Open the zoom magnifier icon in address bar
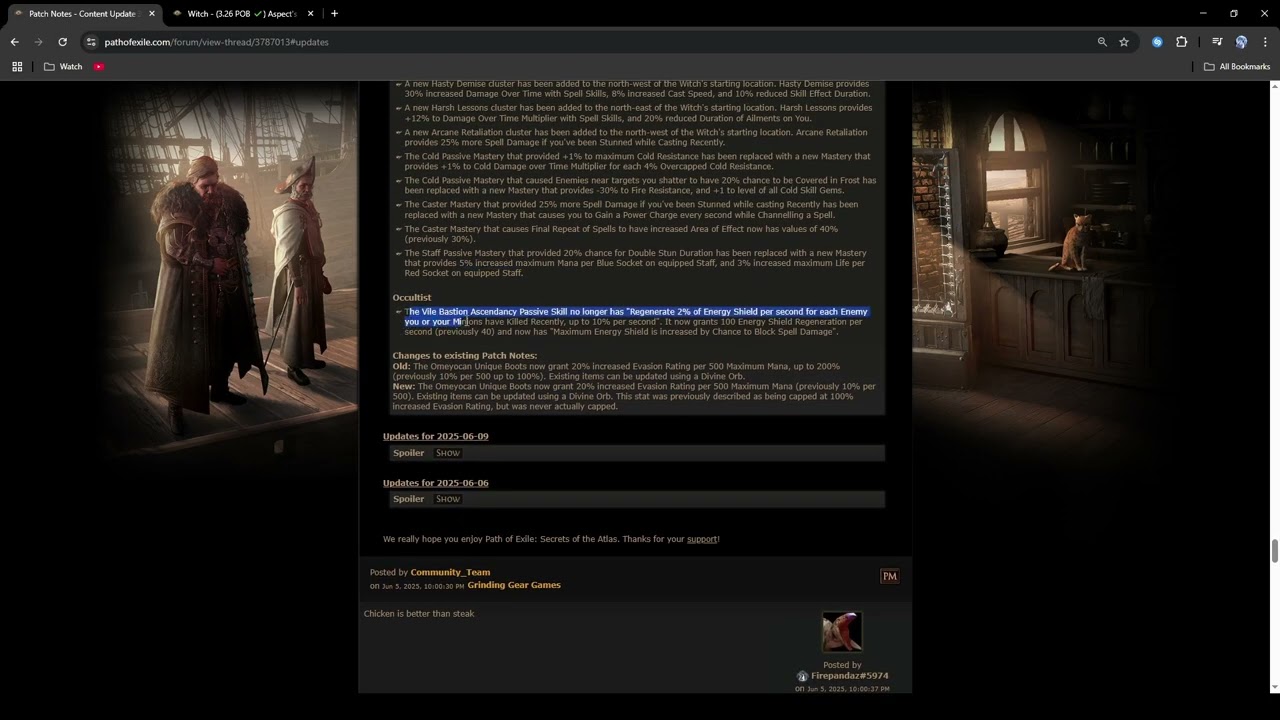 (x=1102, y=42)
